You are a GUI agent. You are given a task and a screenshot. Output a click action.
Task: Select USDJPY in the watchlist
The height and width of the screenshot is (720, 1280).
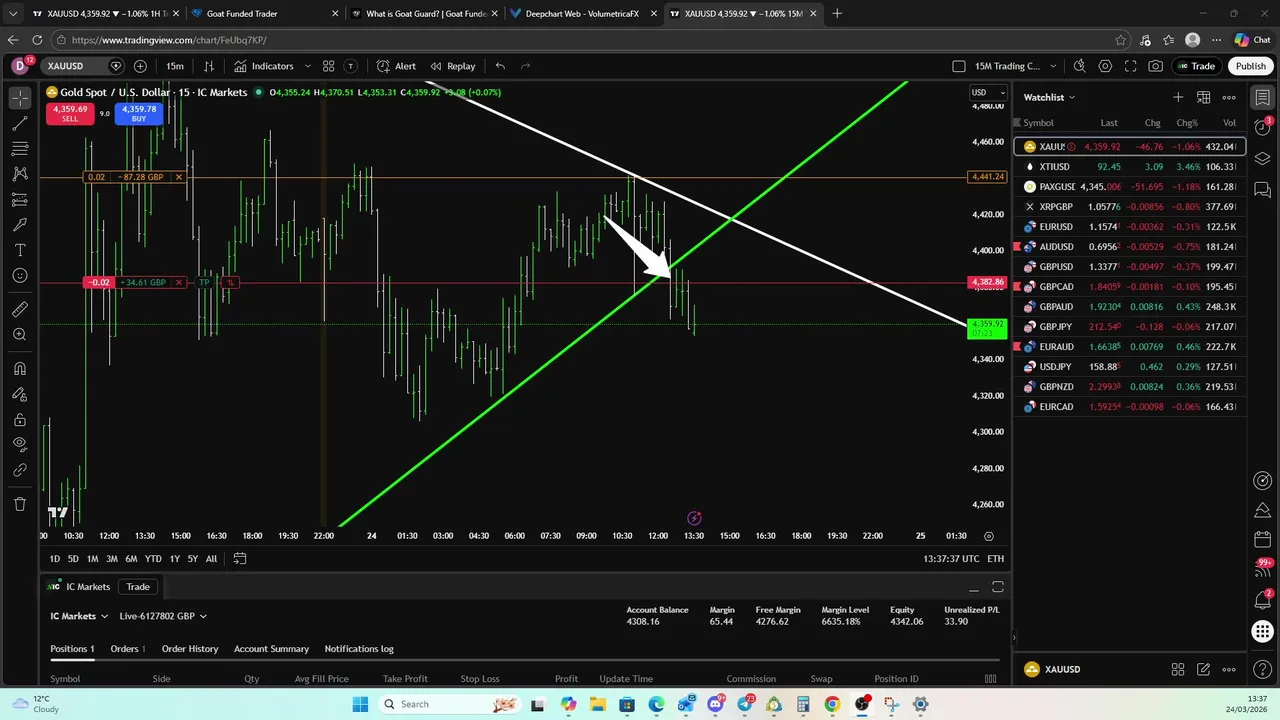click(1130, 367)
